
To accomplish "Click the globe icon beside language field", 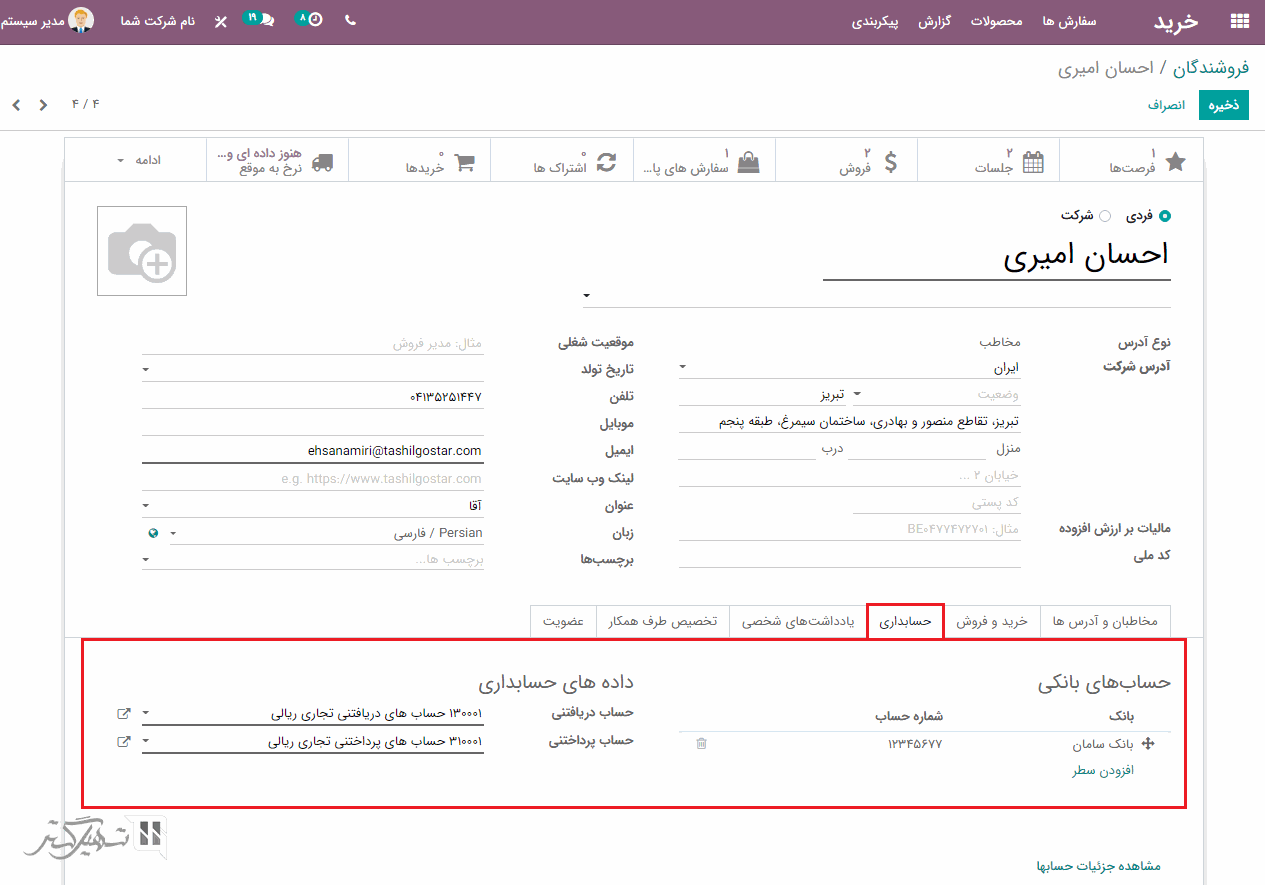I will point(153,533).
